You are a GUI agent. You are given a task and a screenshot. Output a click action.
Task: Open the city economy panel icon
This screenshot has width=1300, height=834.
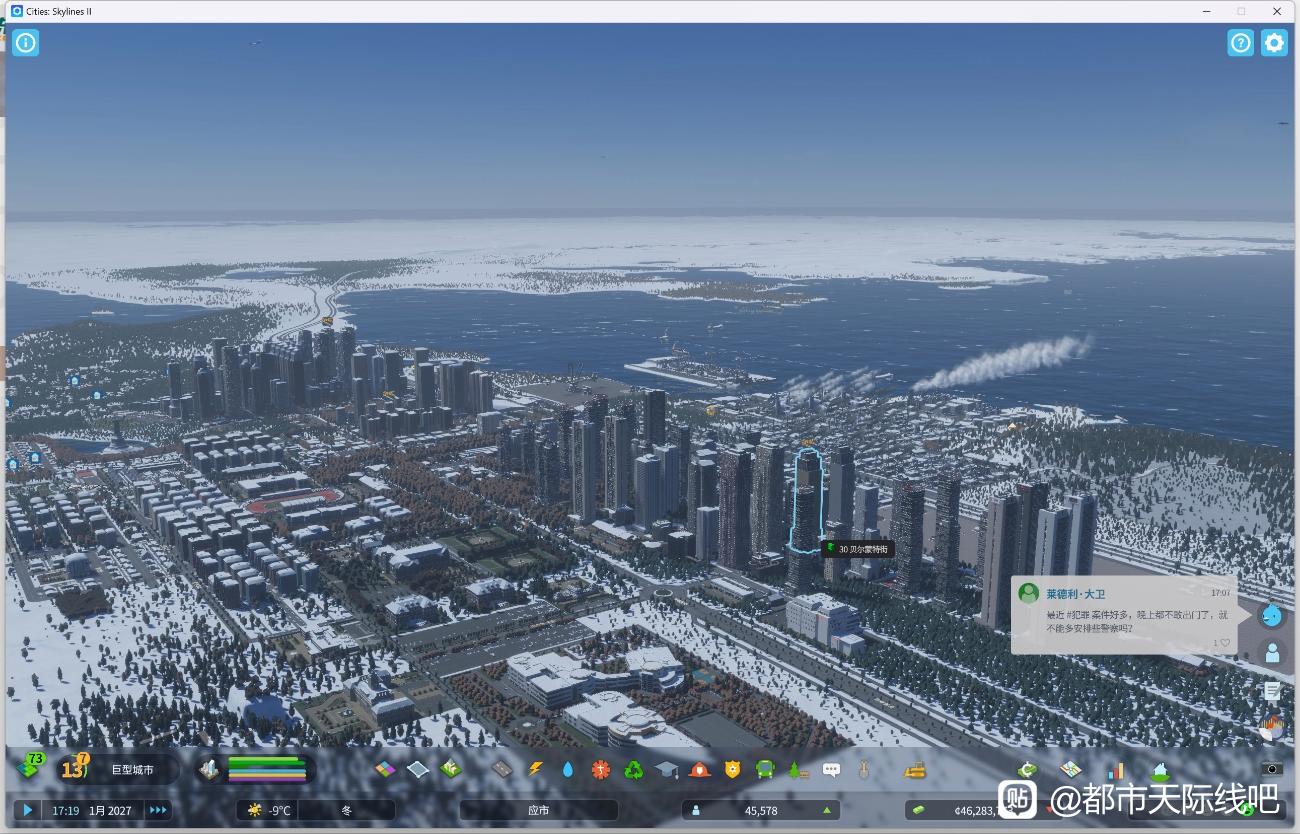coord(1028,769)
